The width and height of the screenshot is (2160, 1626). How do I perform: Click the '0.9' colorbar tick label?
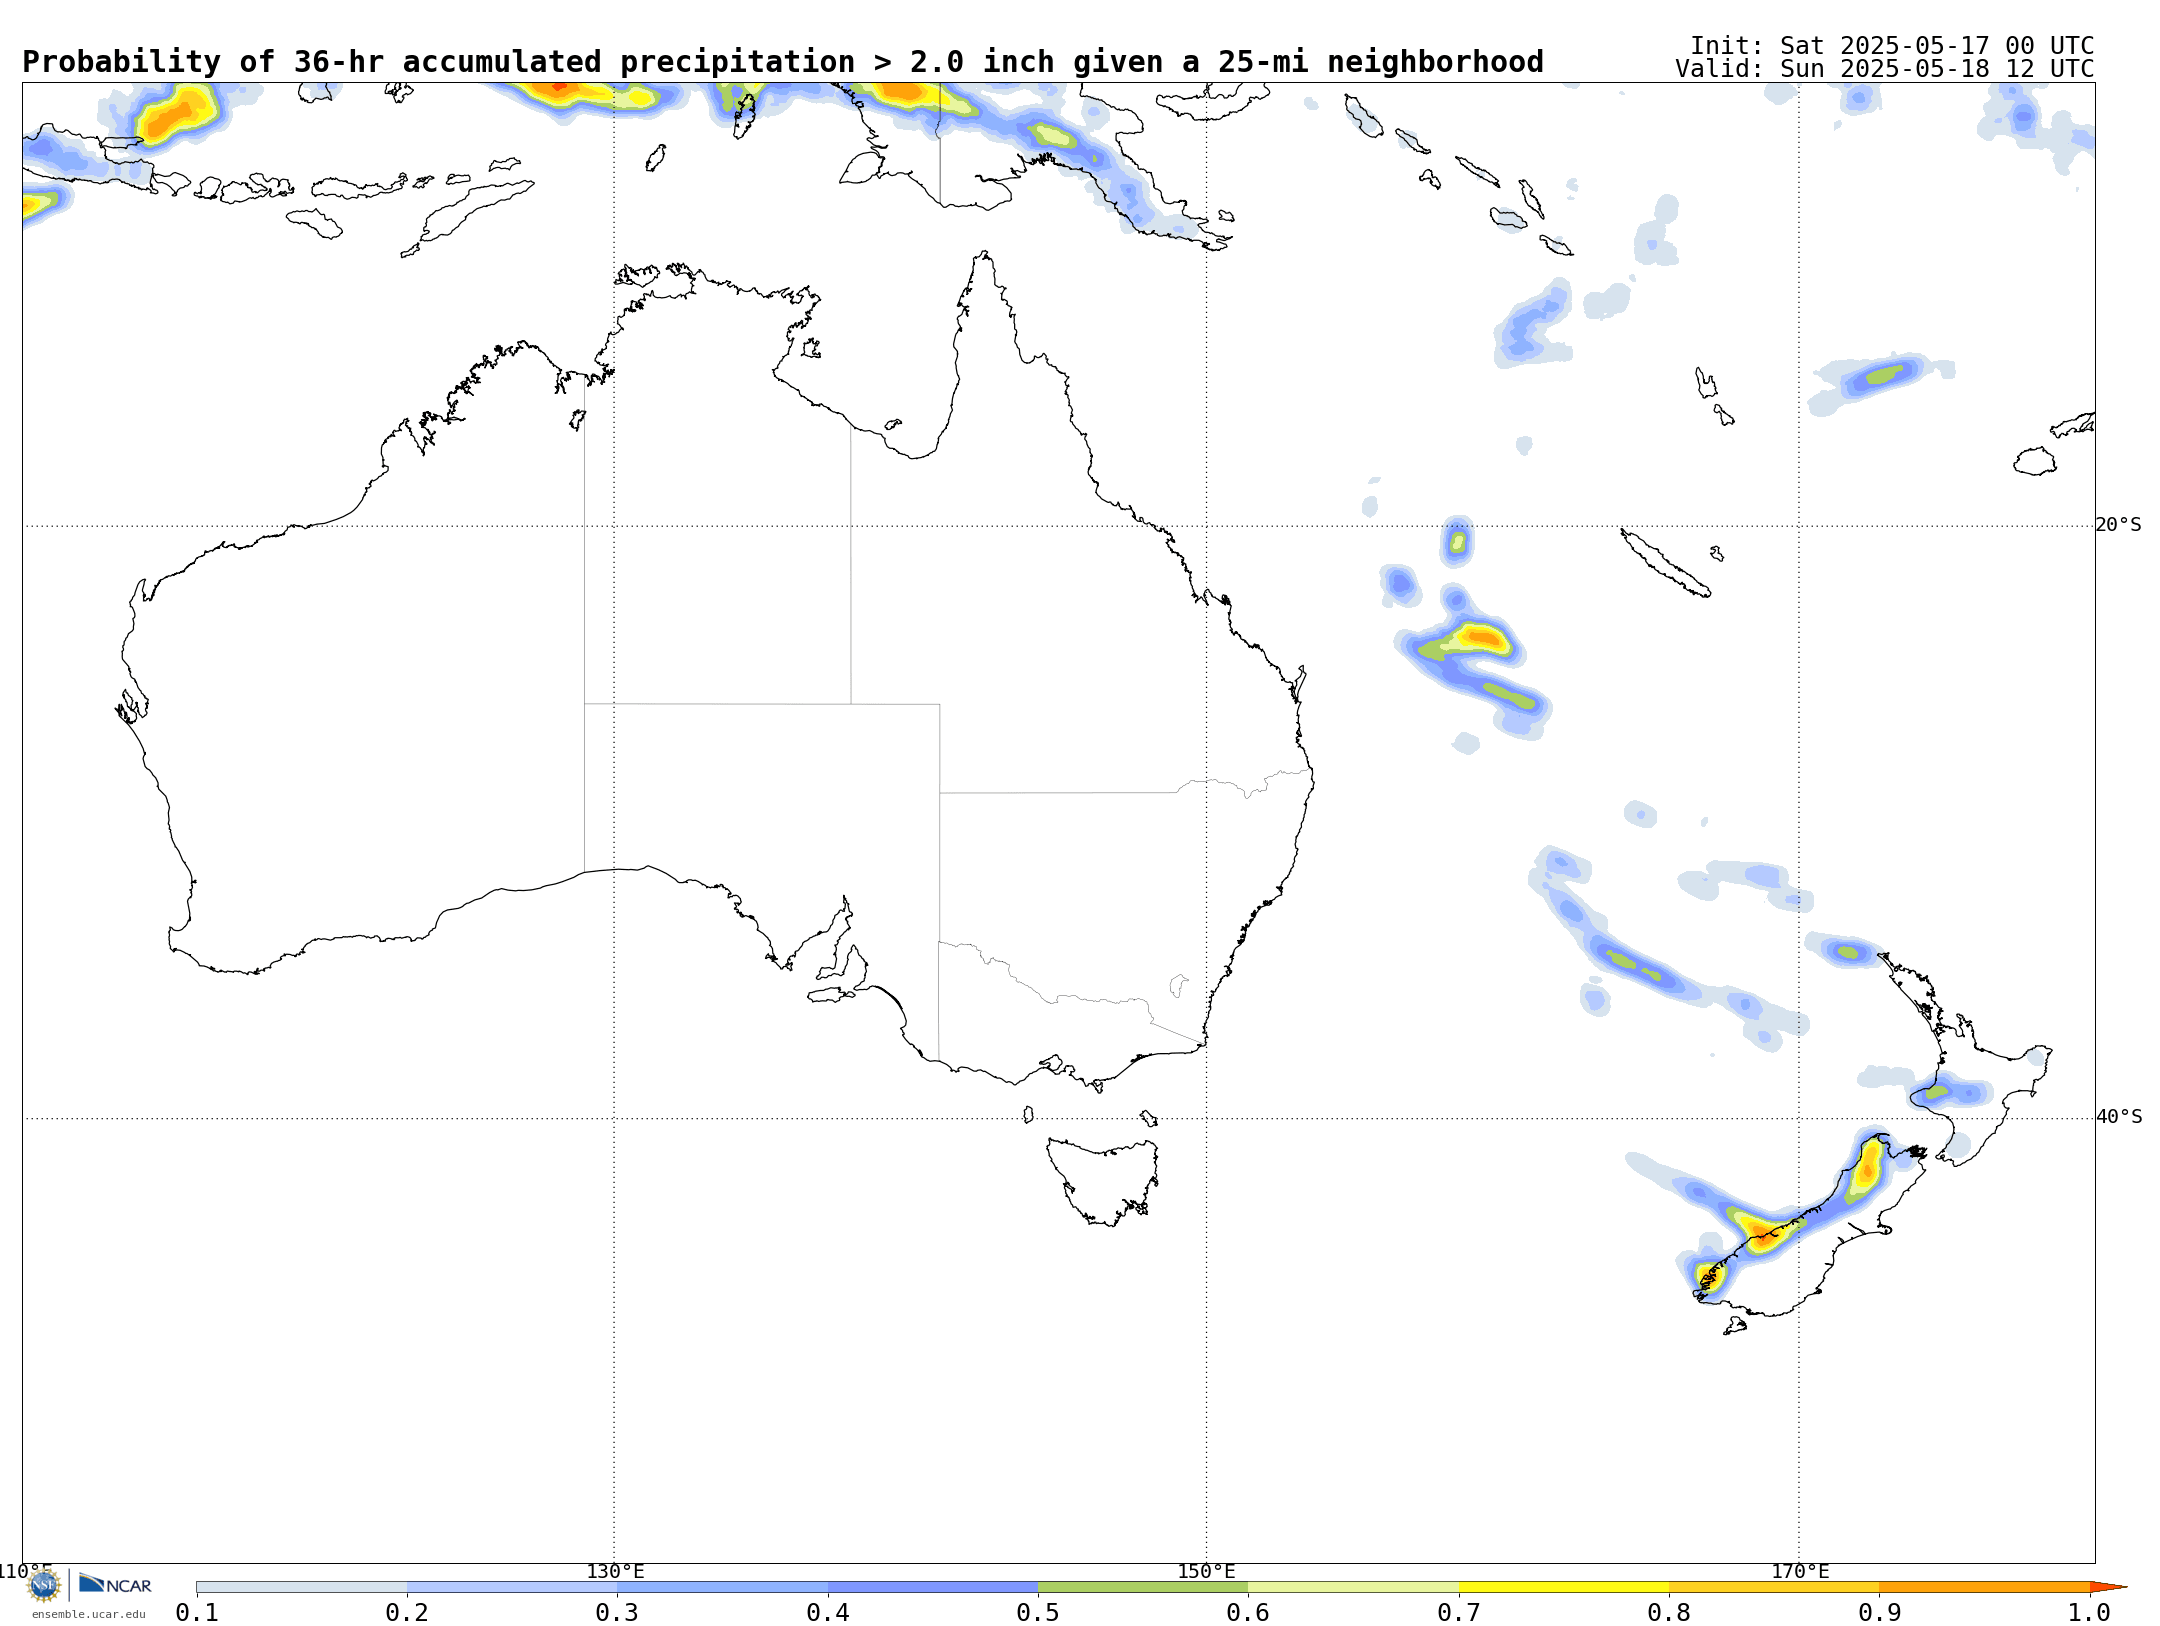coord(1879,1612)
